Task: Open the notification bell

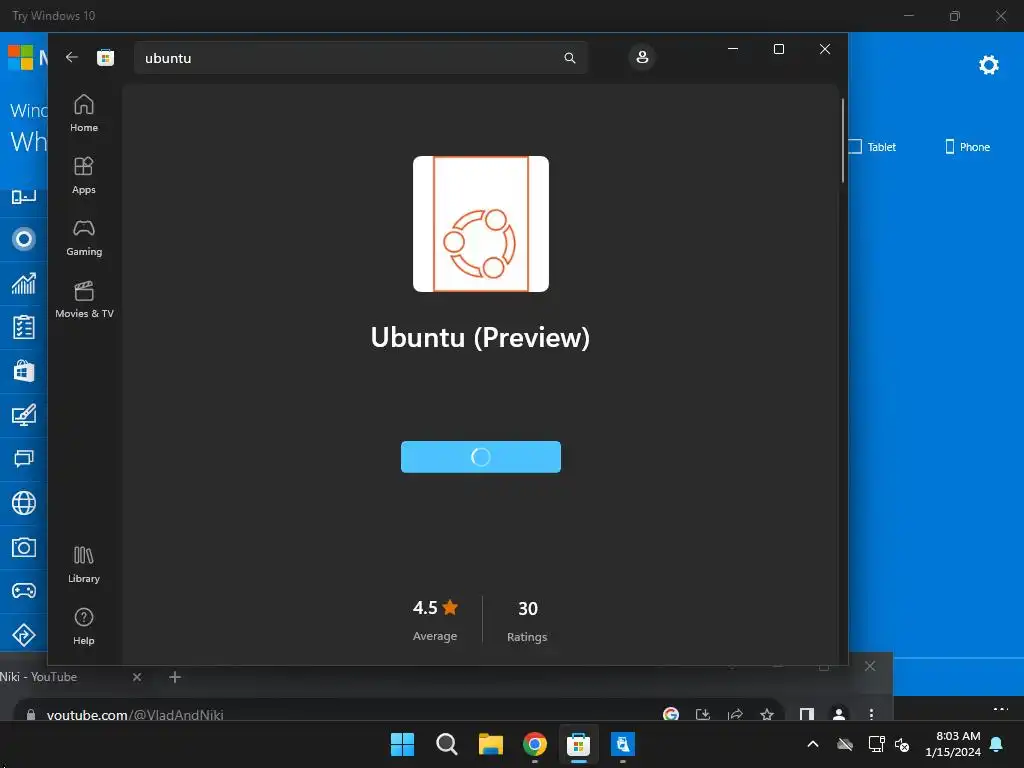Action: 997,744
